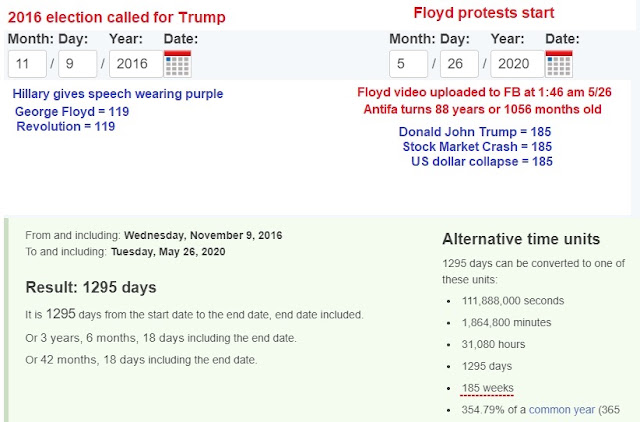Open the end date calendar picker icon
The image size is (640, 422).
pos(559,64)
